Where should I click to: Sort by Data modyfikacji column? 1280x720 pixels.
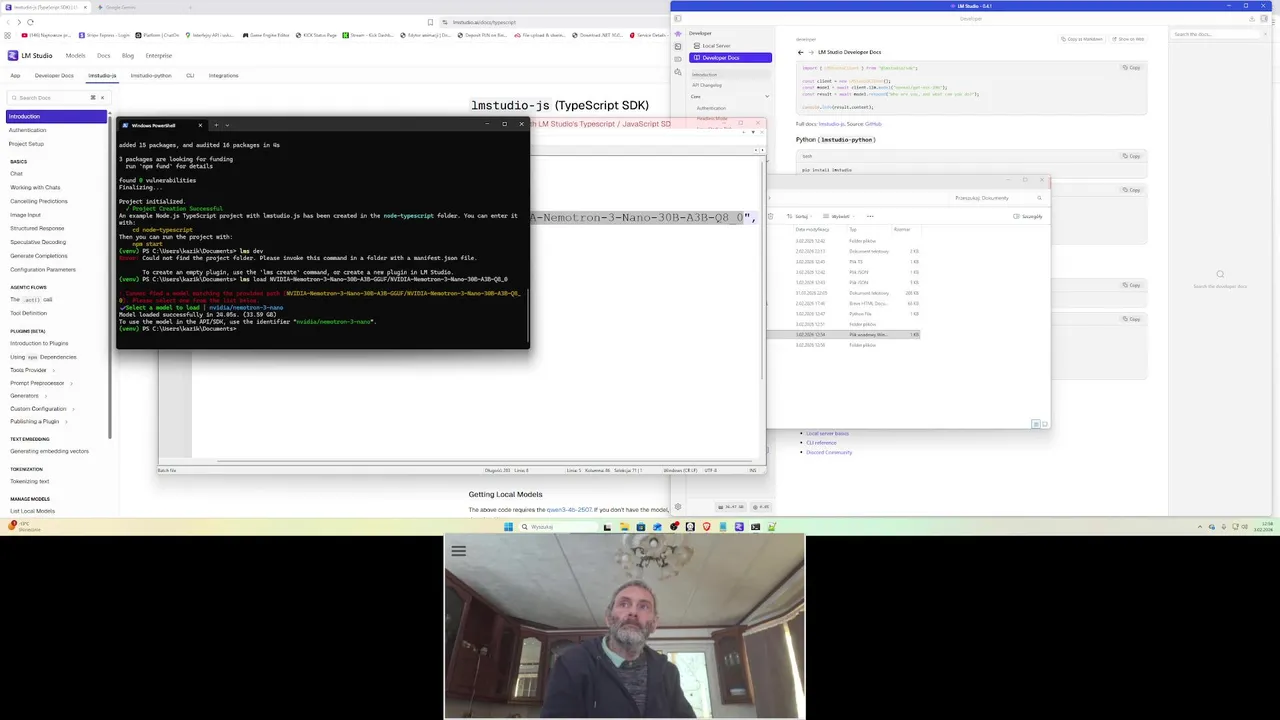(x=812, y=229)
